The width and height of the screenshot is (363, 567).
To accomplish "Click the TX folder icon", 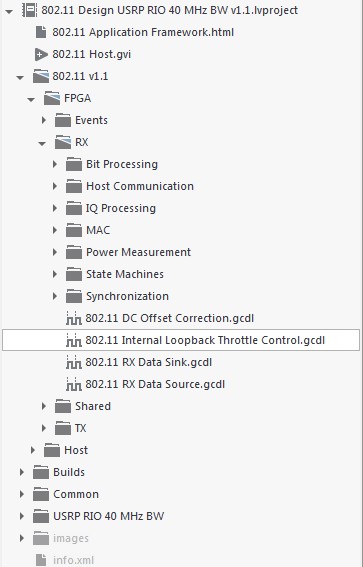I will click(63, 429).
